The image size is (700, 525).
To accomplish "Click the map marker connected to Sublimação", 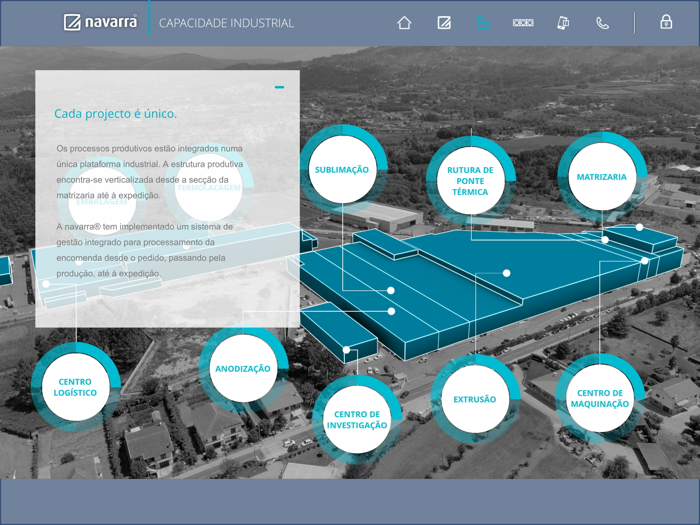I will [391, 291].
